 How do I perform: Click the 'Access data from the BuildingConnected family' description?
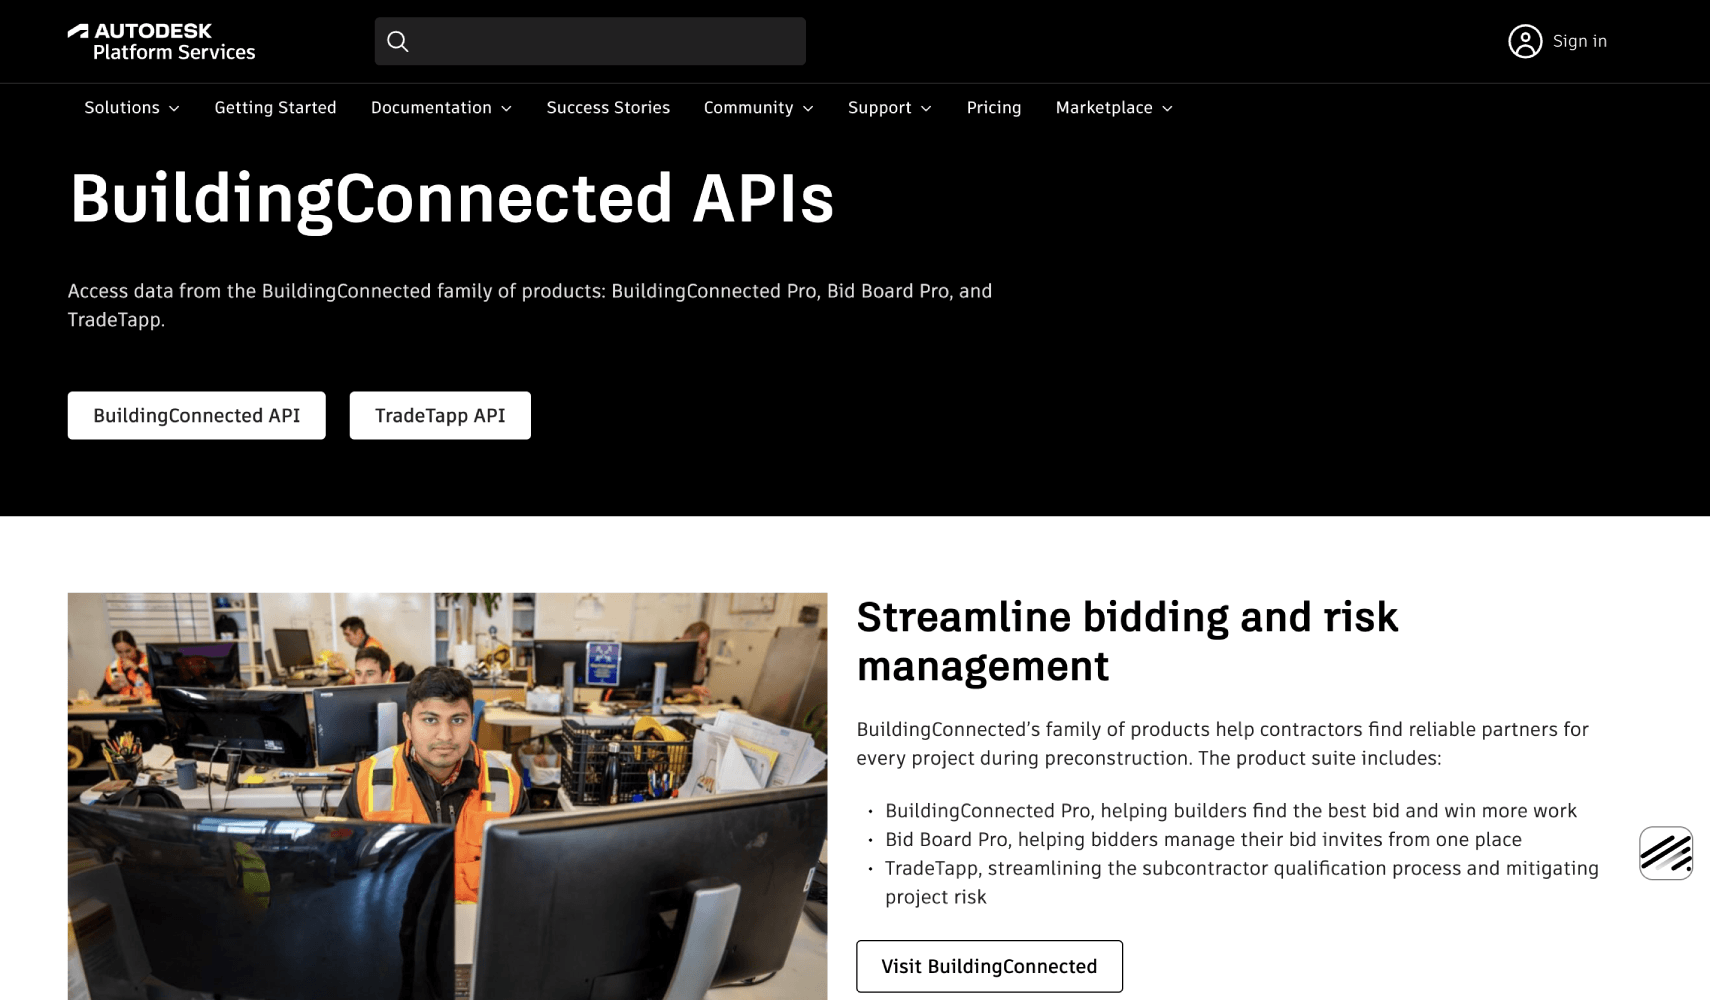(x=530, y=305)
